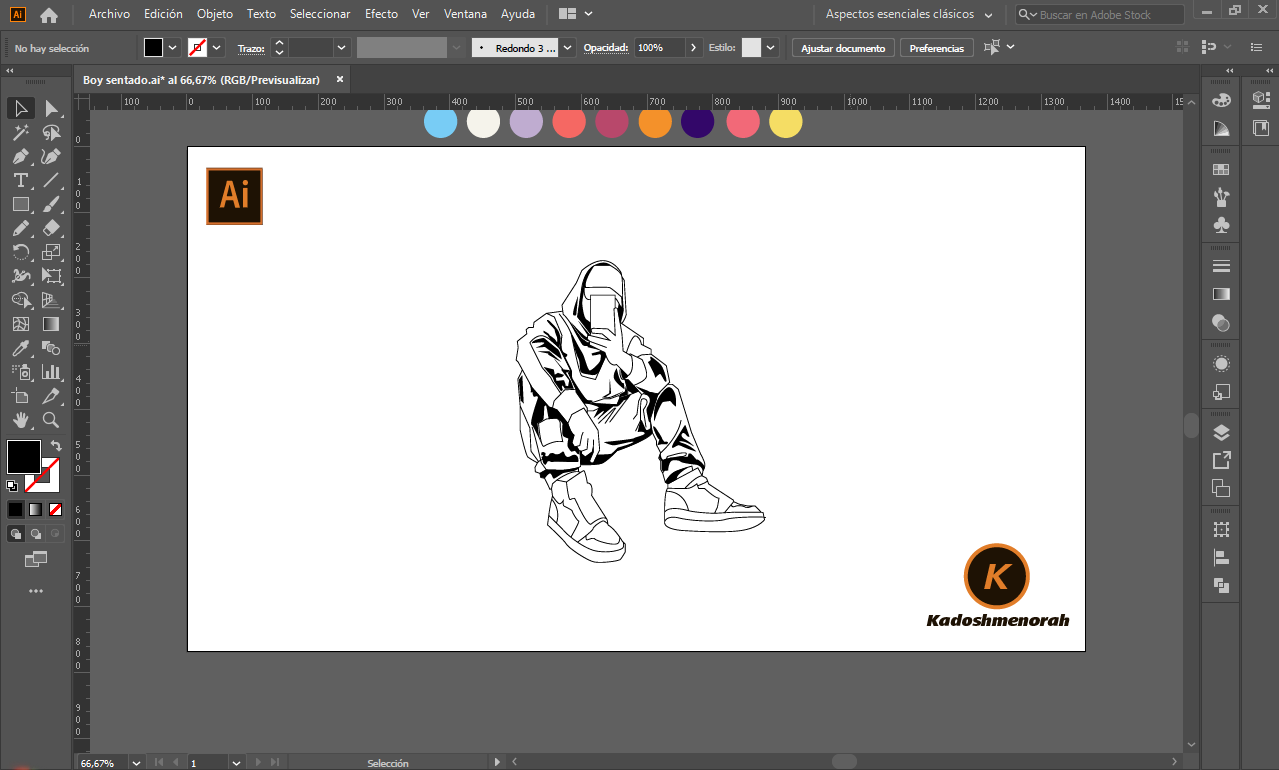Viewport: 1279px width, 770px height.
Task: Change the screen mode
Action: [36, 559]
